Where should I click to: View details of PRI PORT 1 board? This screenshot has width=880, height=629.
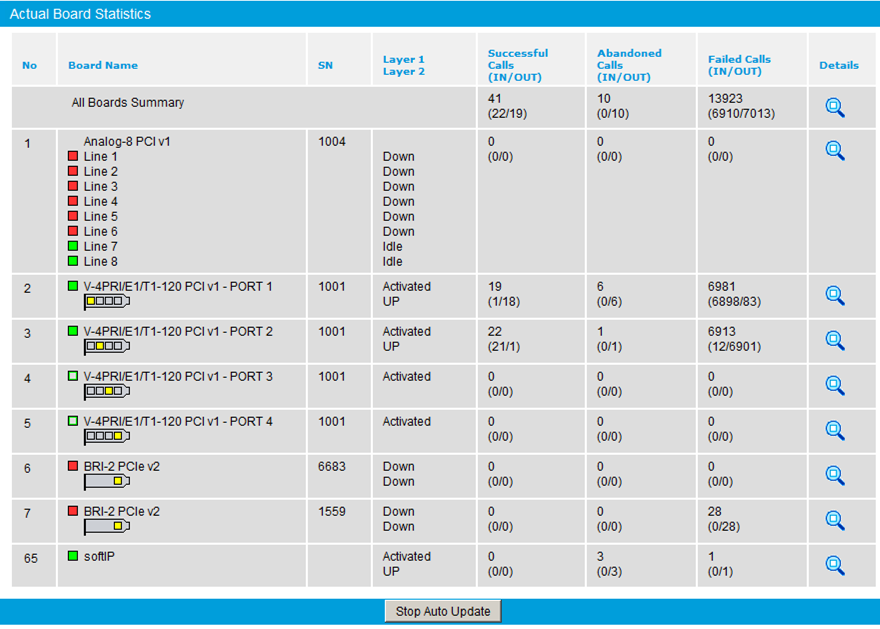(835, 295)
